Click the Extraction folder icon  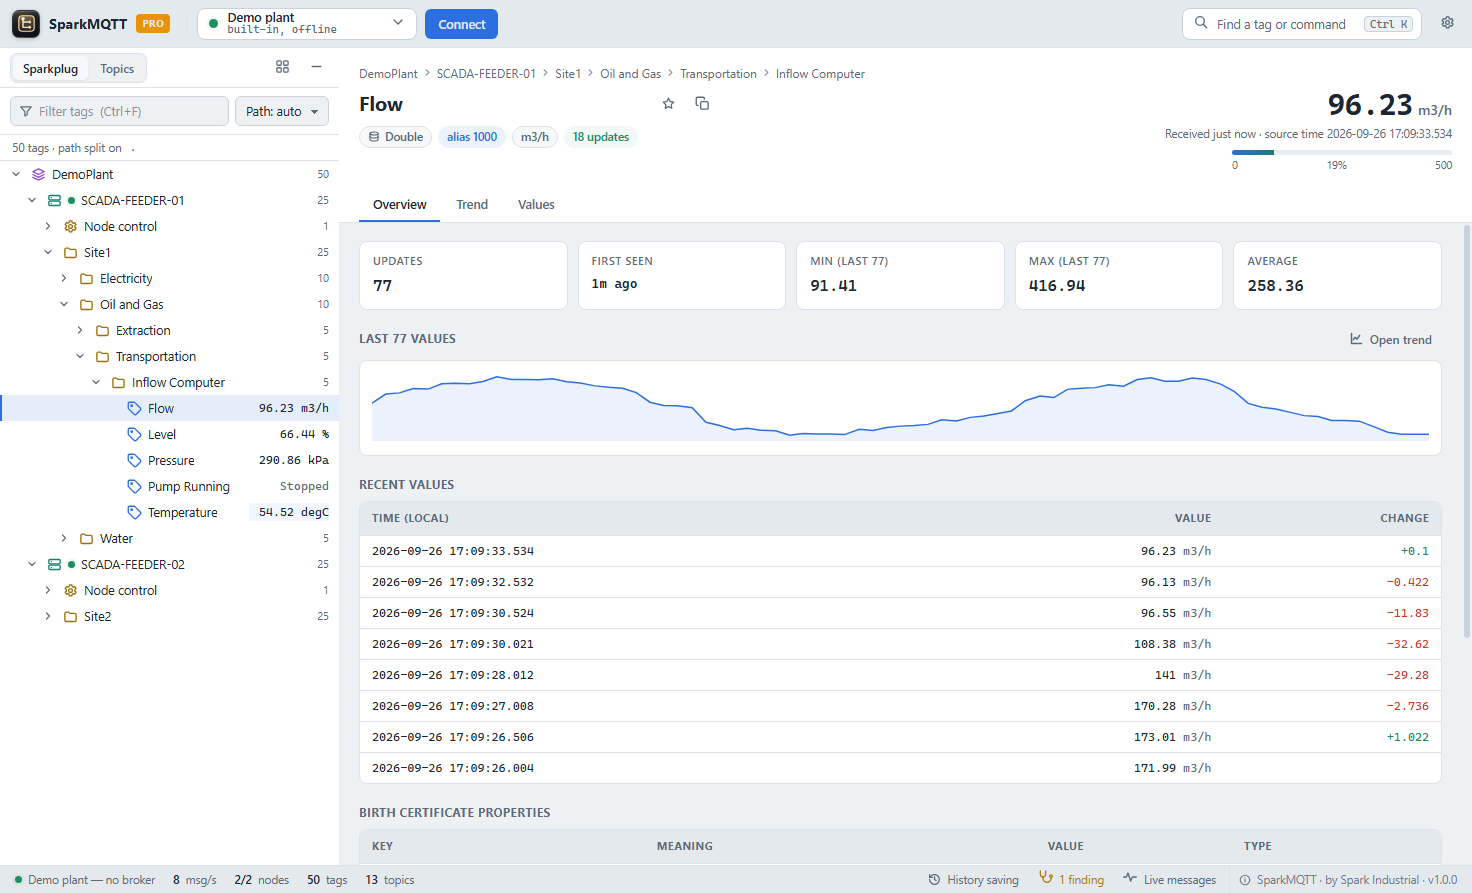pyautogui.click(x=102, y=330)
